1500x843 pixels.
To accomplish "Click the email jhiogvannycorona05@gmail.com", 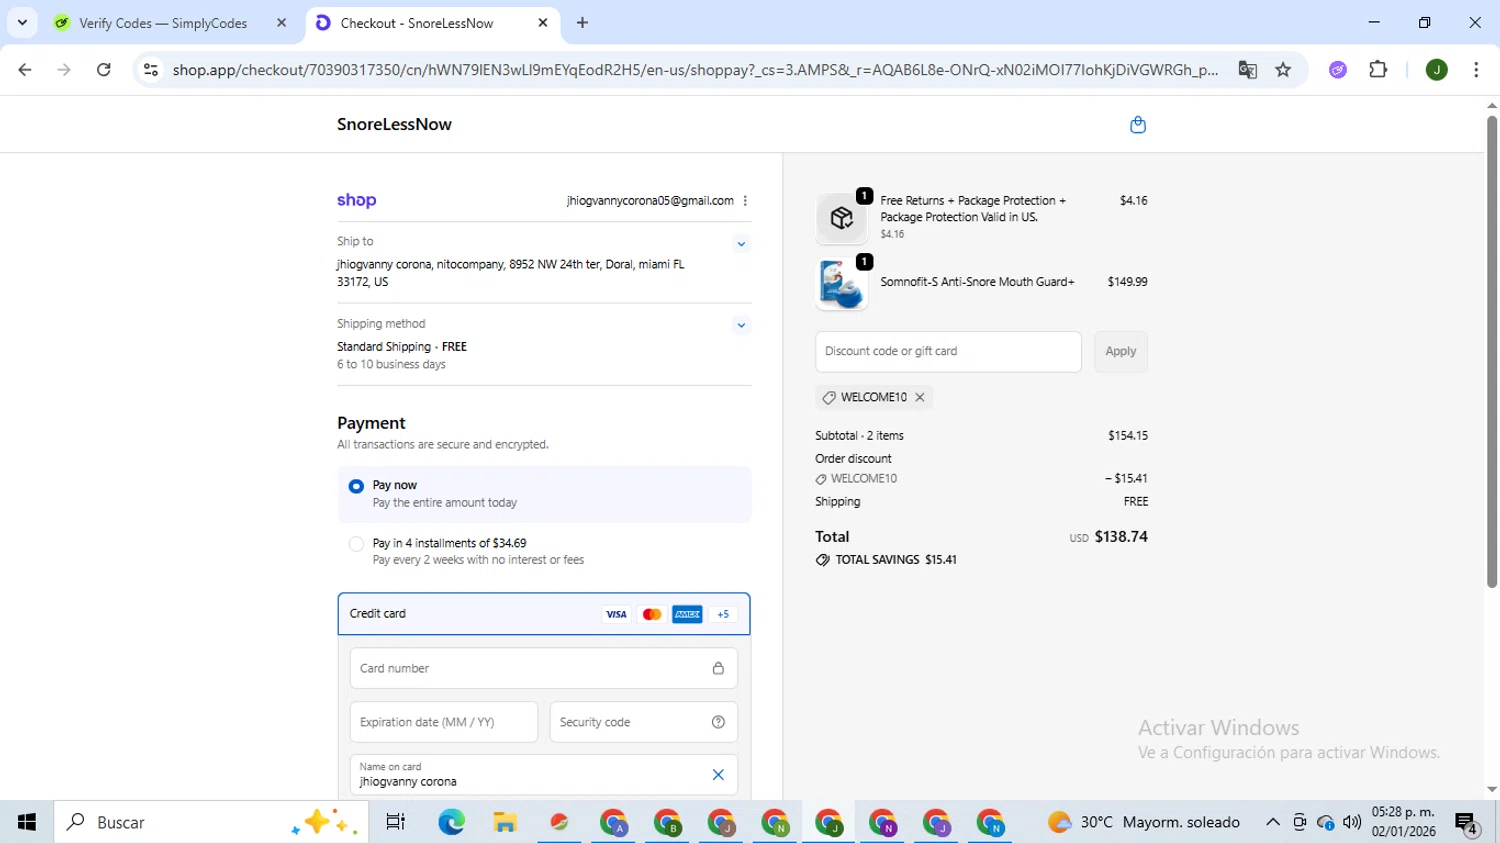I will 650,201.
